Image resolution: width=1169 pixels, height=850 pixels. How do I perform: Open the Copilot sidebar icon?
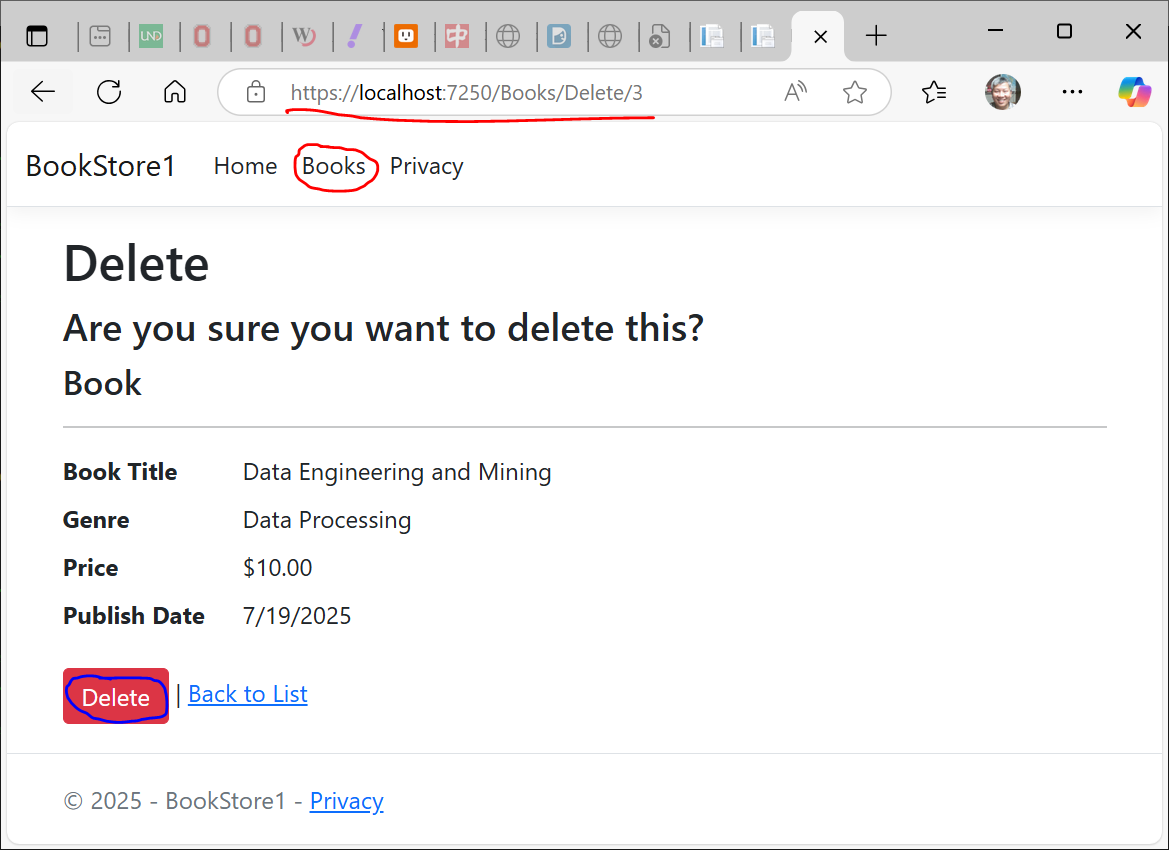(1134, 92)
